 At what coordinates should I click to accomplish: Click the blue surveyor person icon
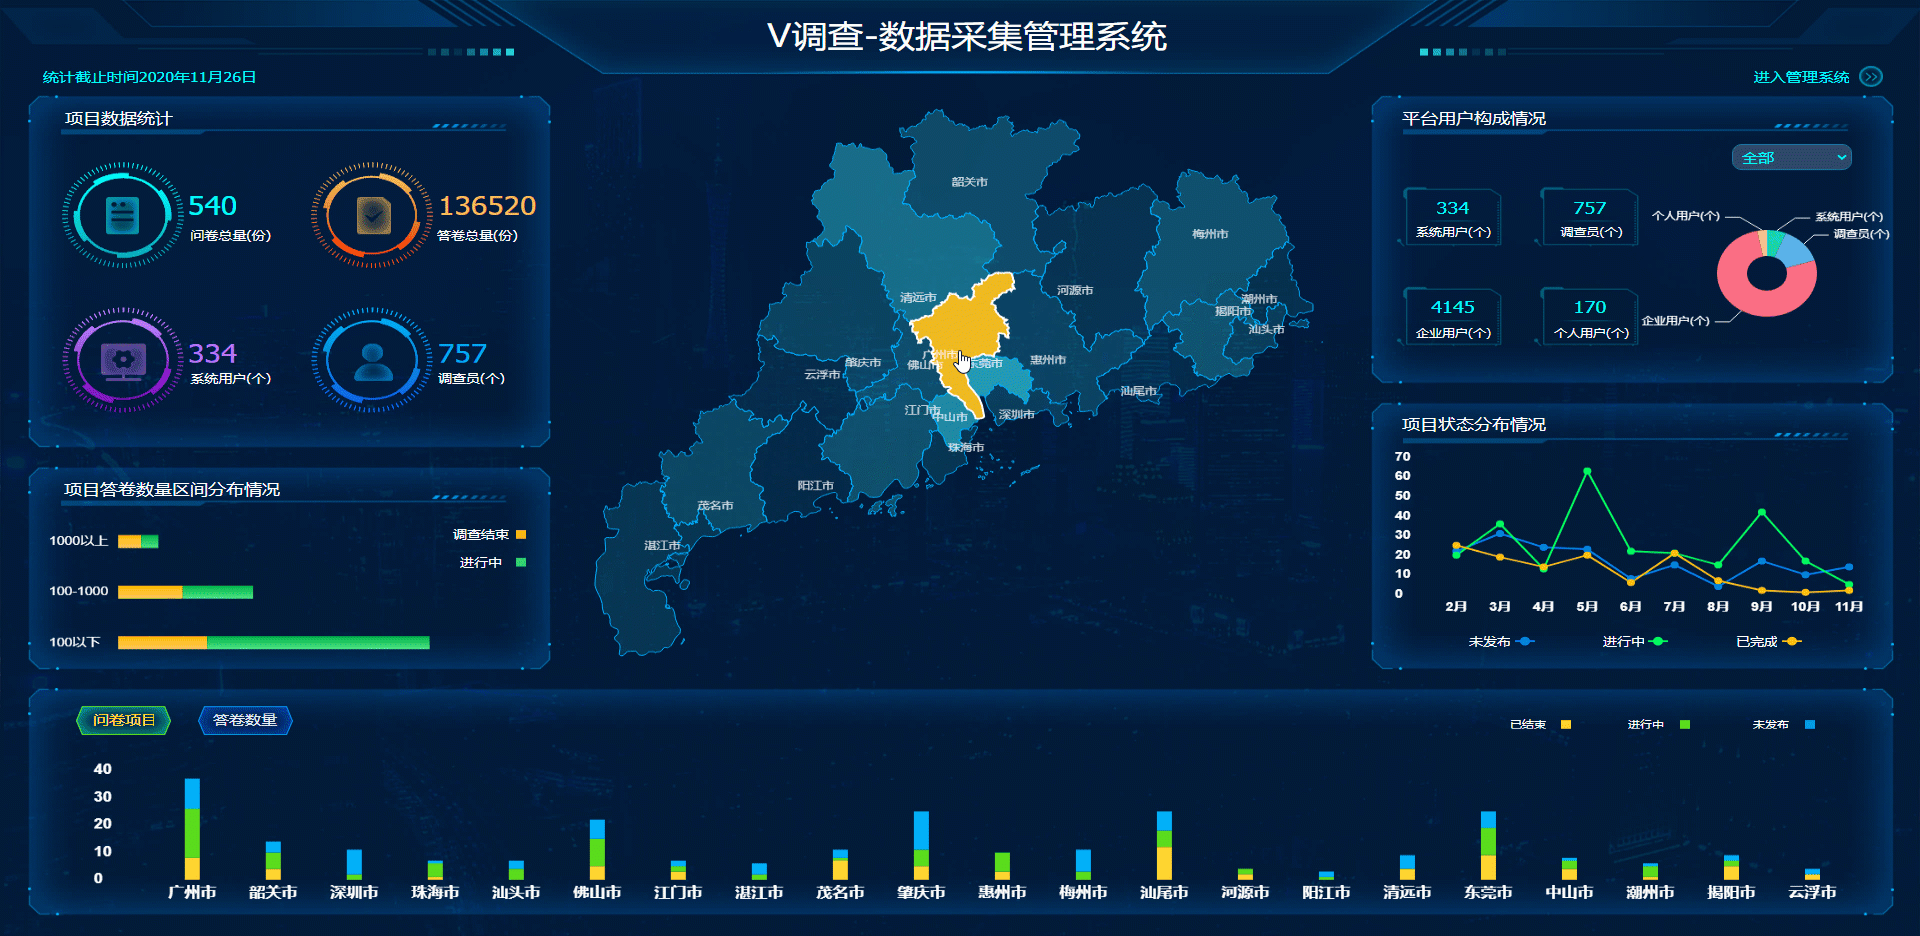[x=373, y=360]
